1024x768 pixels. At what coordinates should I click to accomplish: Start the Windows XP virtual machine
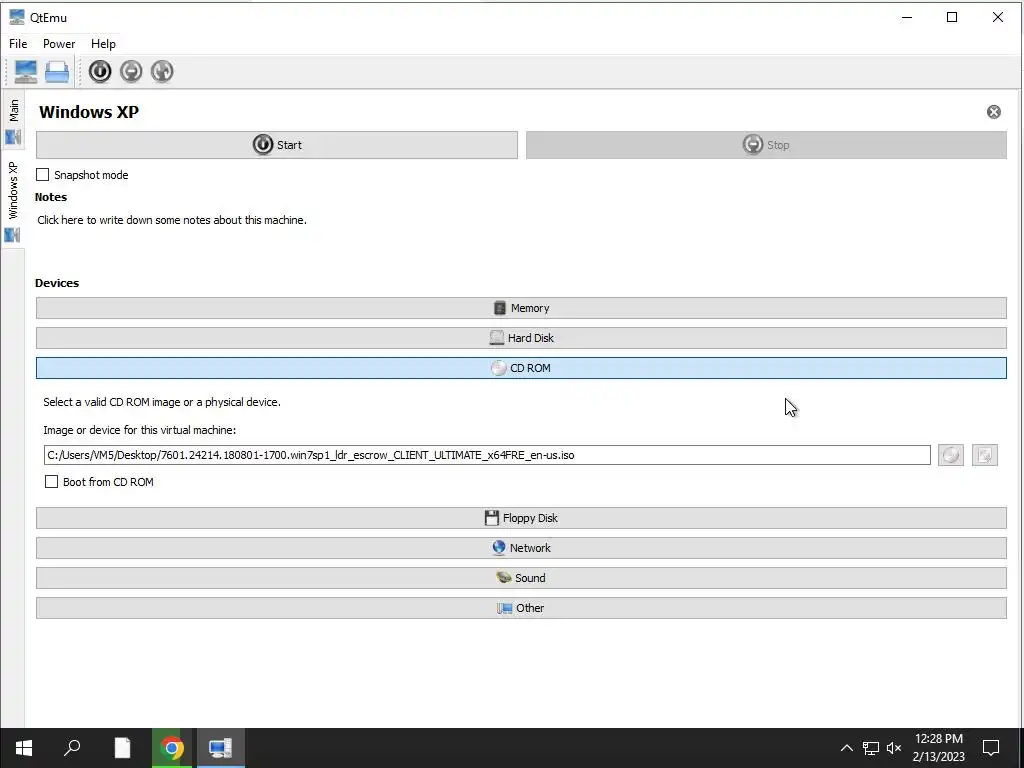coord(277,145)
